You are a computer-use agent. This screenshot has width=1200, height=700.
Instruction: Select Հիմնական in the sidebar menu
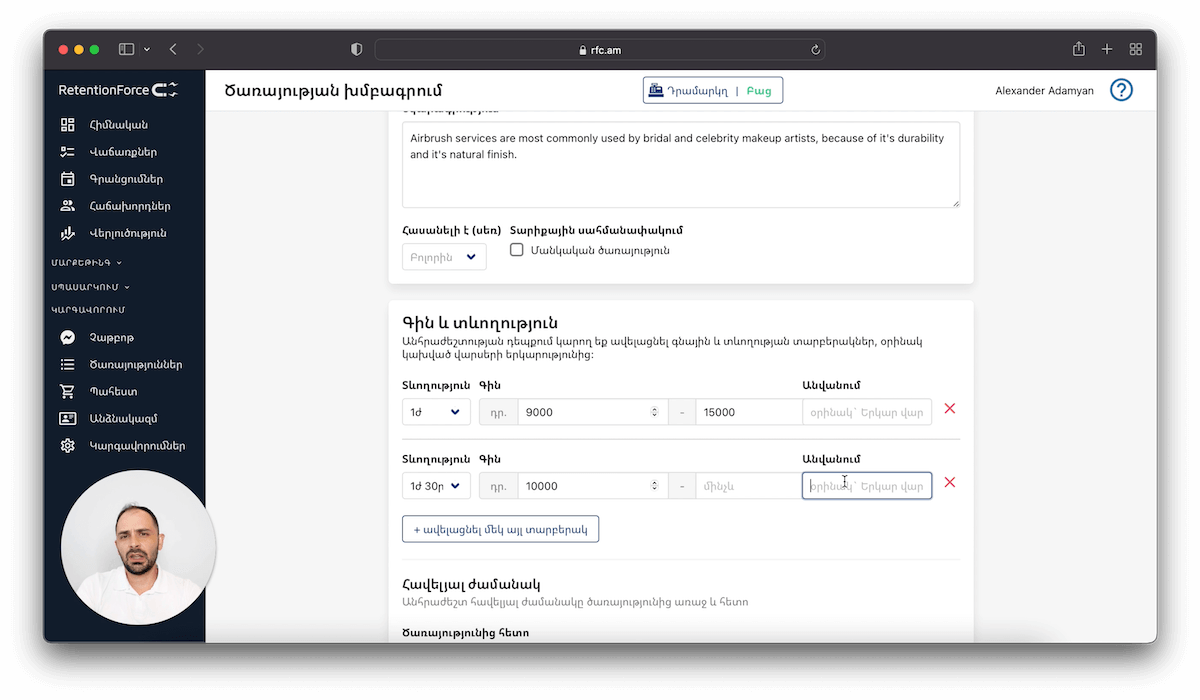tap(119, 125)
